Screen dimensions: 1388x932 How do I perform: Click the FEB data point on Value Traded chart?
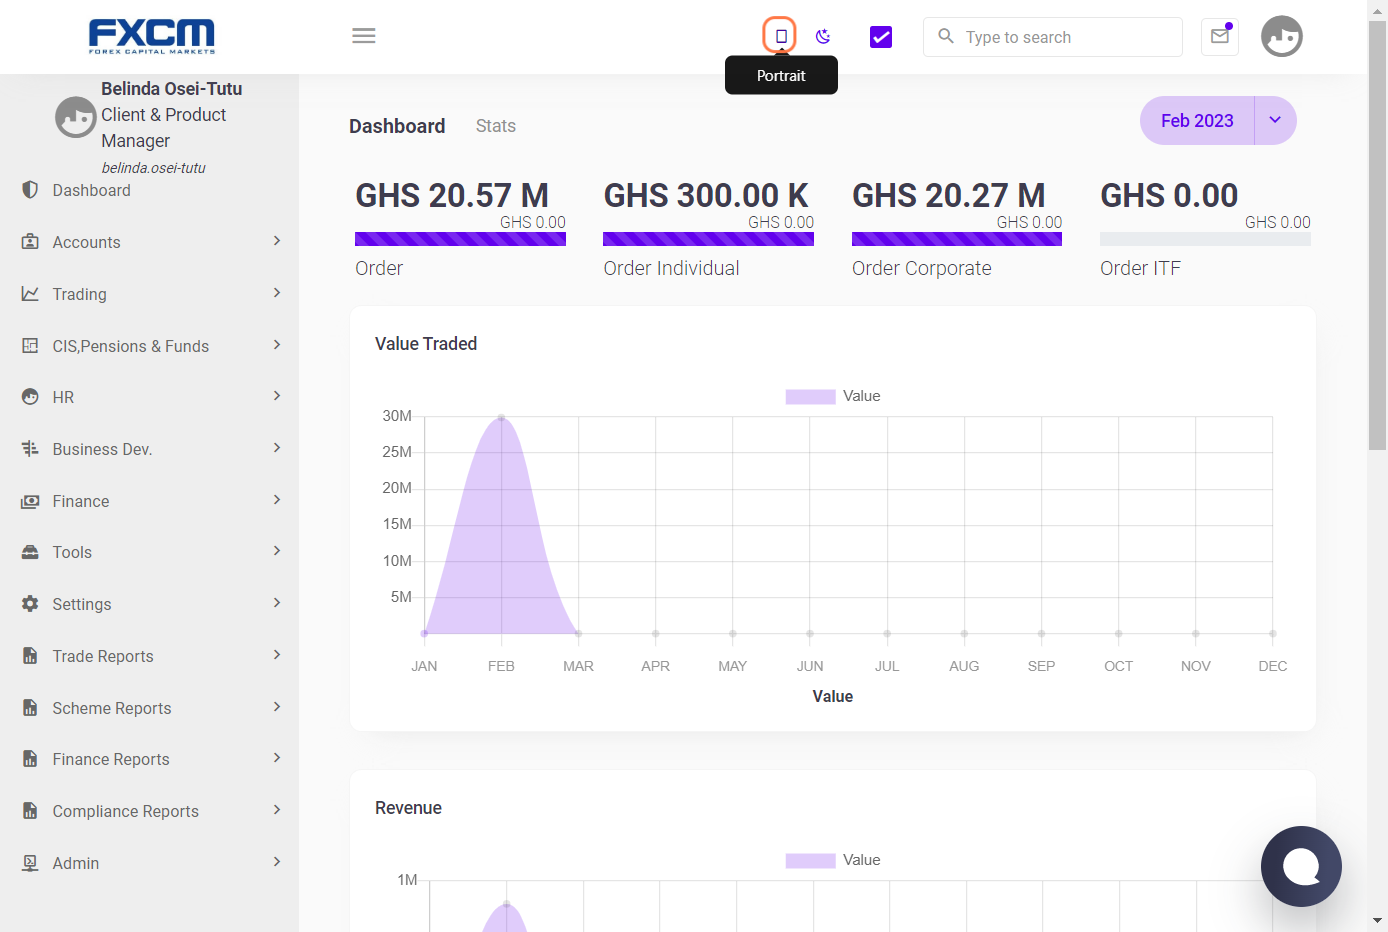point(501,418)
